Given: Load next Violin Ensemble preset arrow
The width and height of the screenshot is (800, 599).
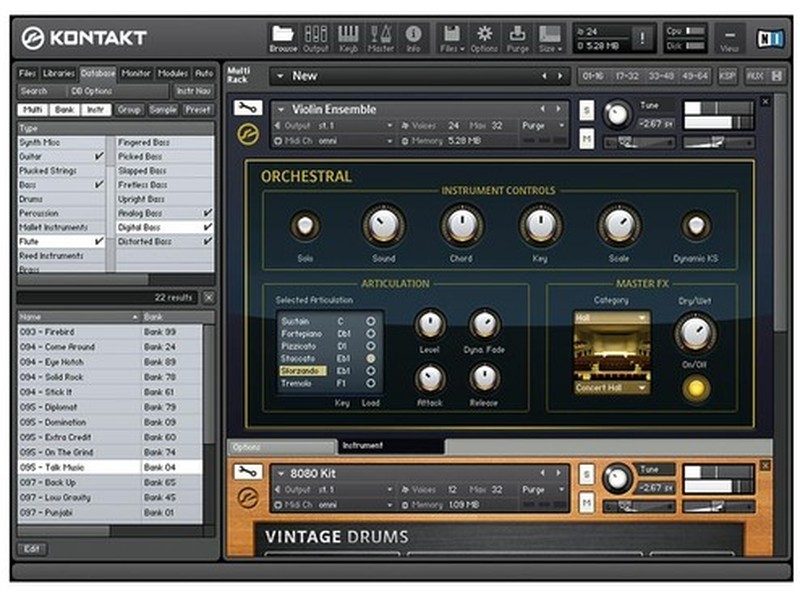Looking at the screenshot, I should click(559, 109).
